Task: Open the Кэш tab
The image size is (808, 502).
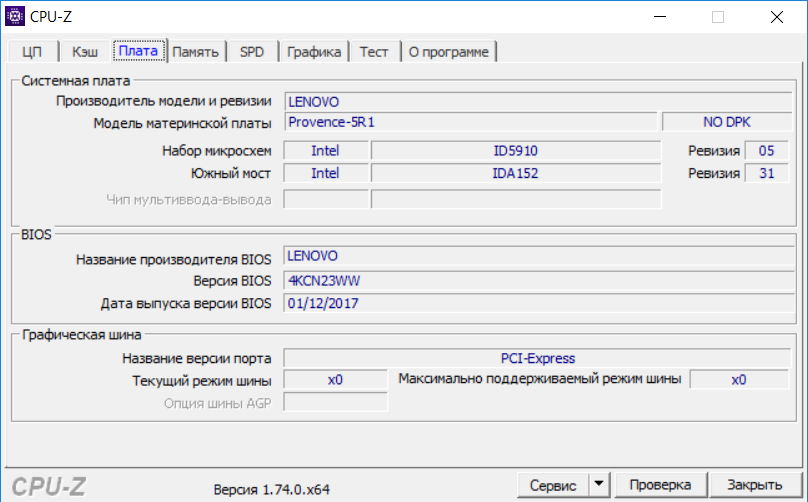Action: 85,52
